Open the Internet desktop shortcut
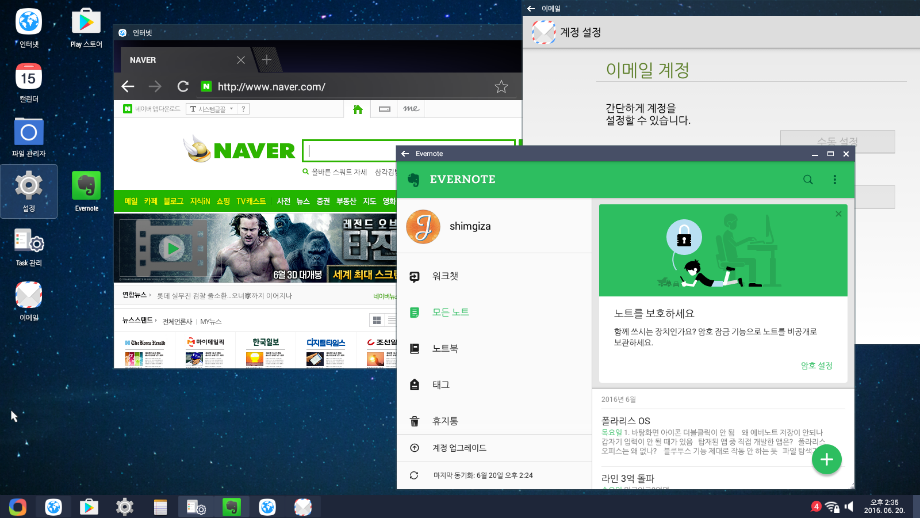 pyautogui.click(x=29, y=28)
